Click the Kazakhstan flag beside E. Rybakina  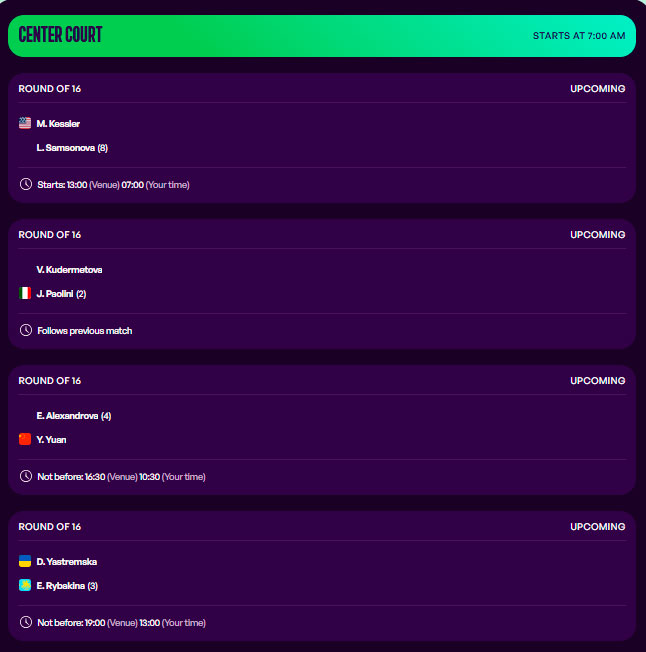click(25, 586)
